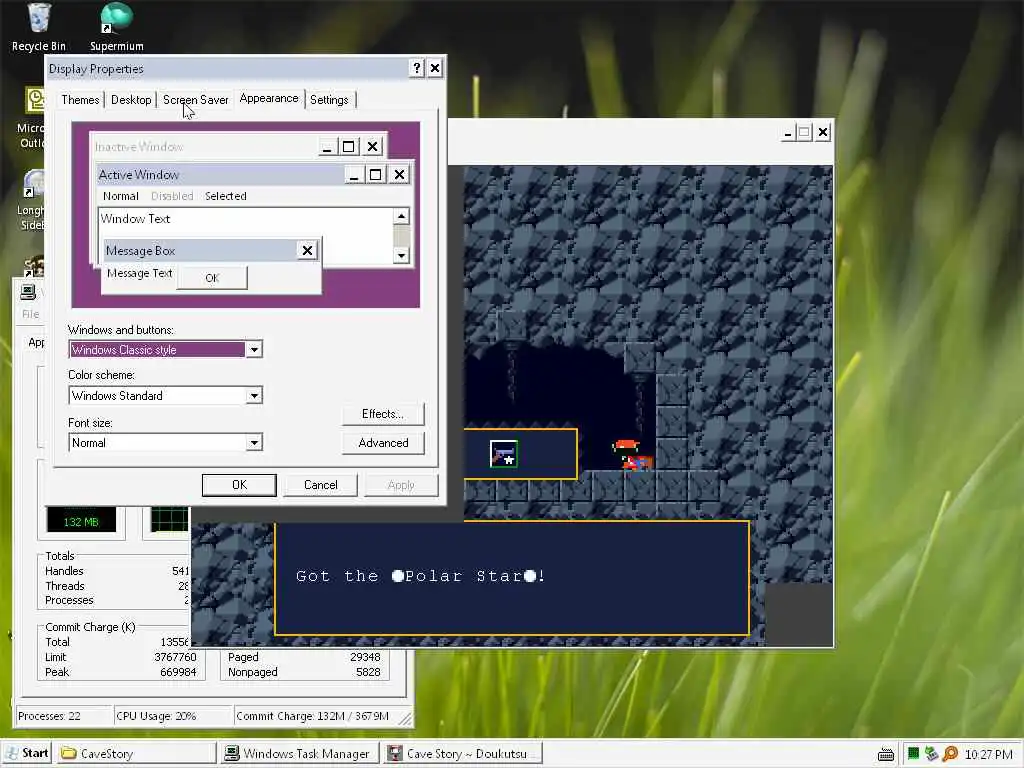
Task: Open the Themes tab
Action: pyautogui.click(x=80, y=100)
